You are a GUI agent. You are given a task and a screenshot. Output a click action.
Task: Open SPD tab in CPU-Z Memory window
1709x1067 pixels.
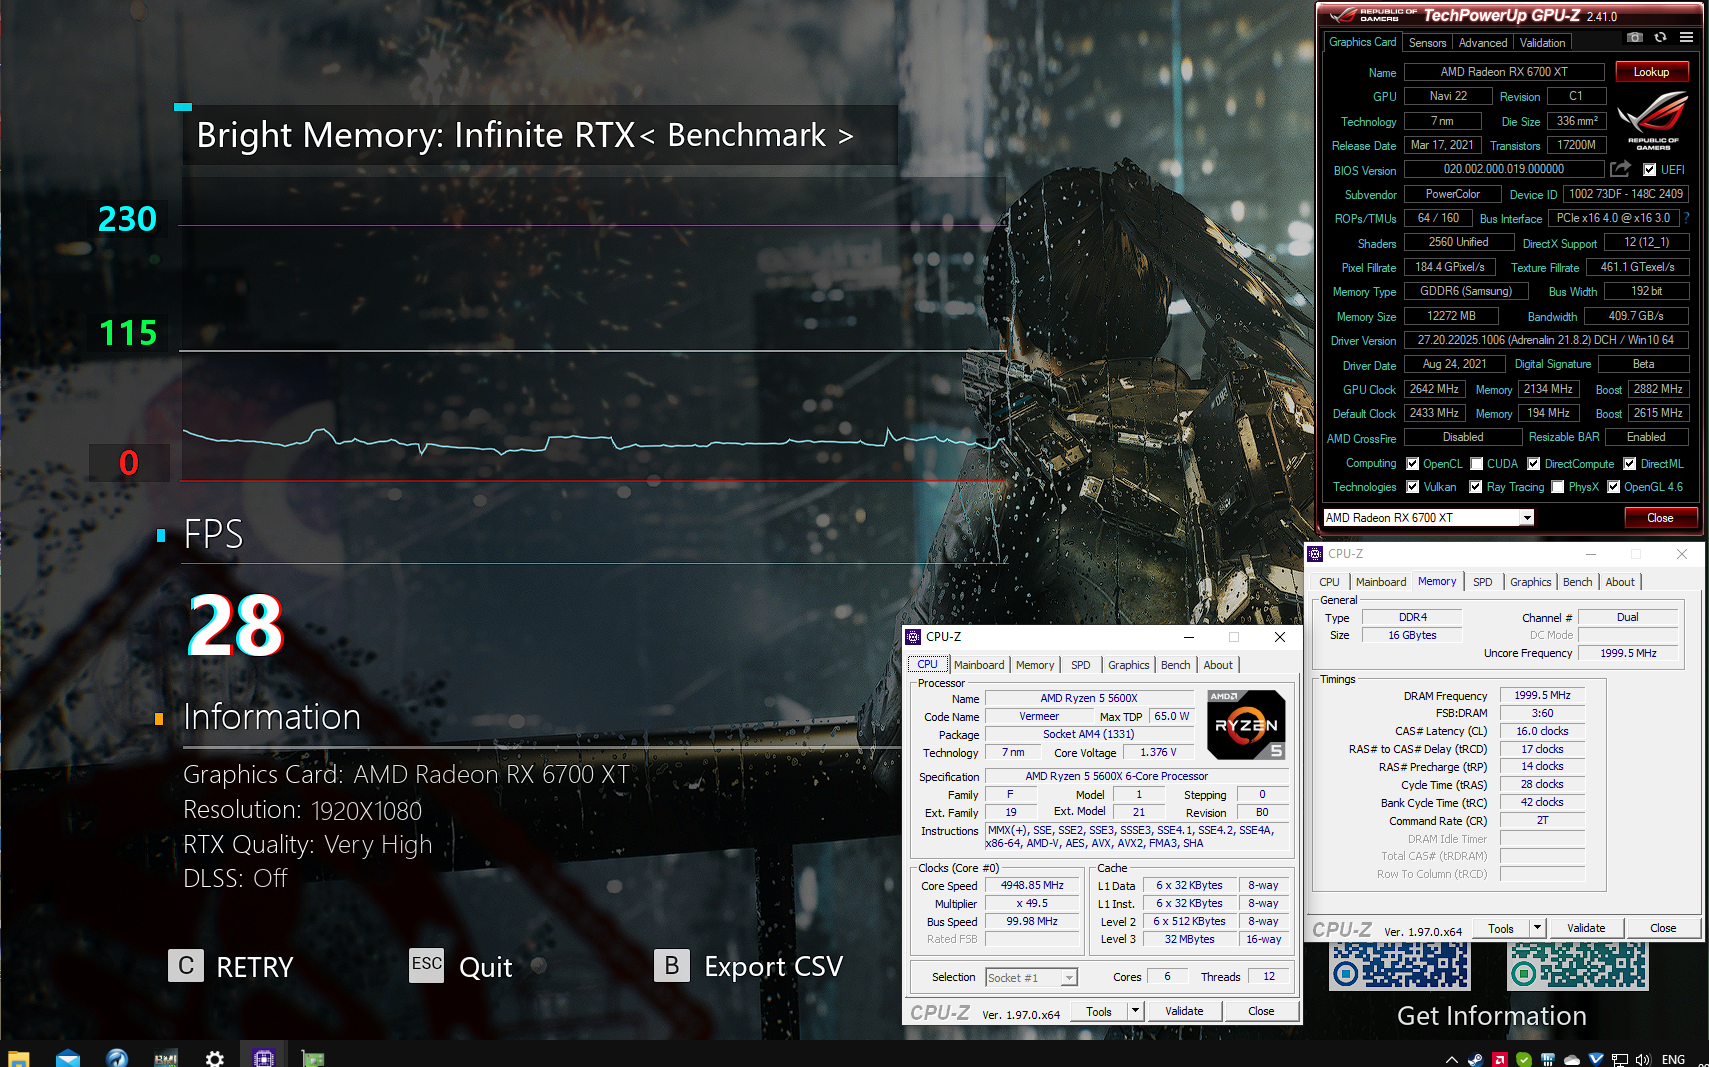[1482, 582]
